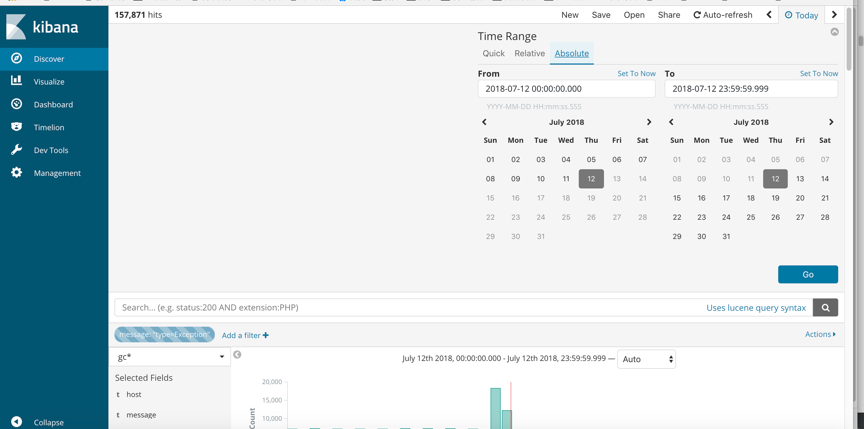Select July 20 in To calendar
864x429 pixels.
click(x=800, y=198)
